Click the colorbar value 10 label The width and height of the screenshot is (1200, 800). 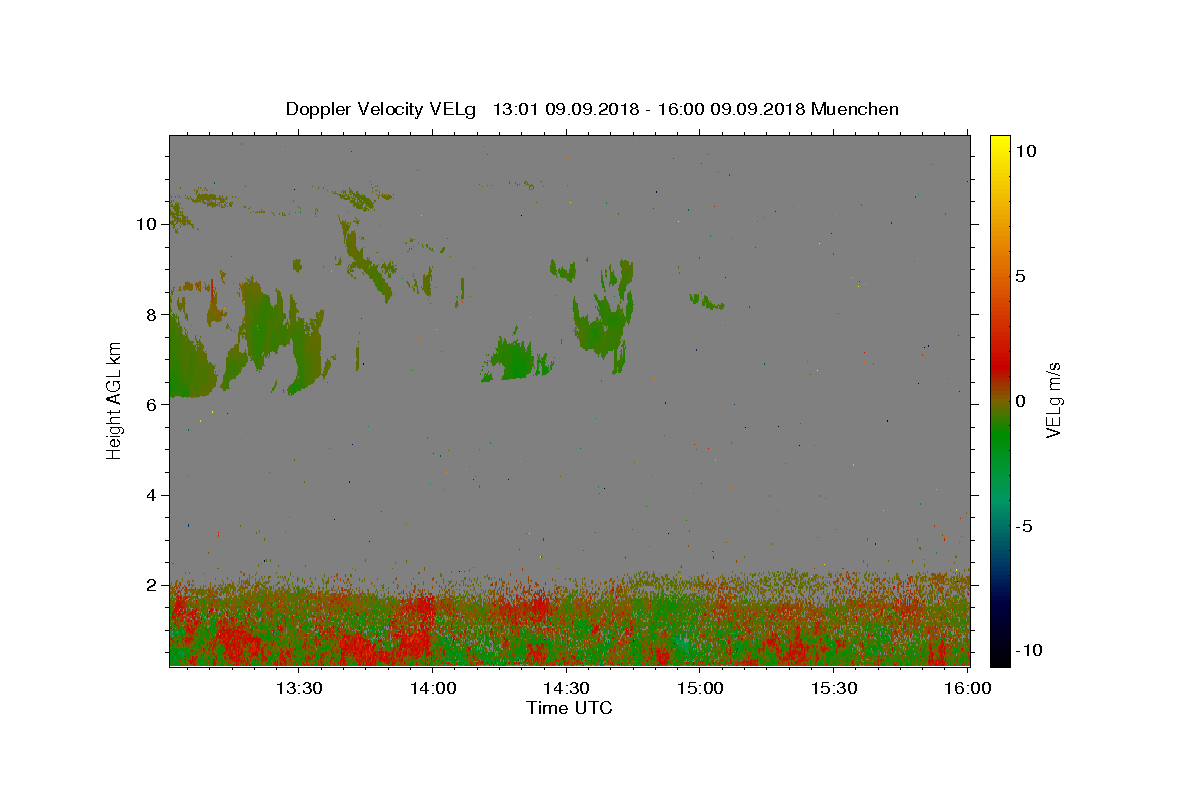click(1026, 151)
